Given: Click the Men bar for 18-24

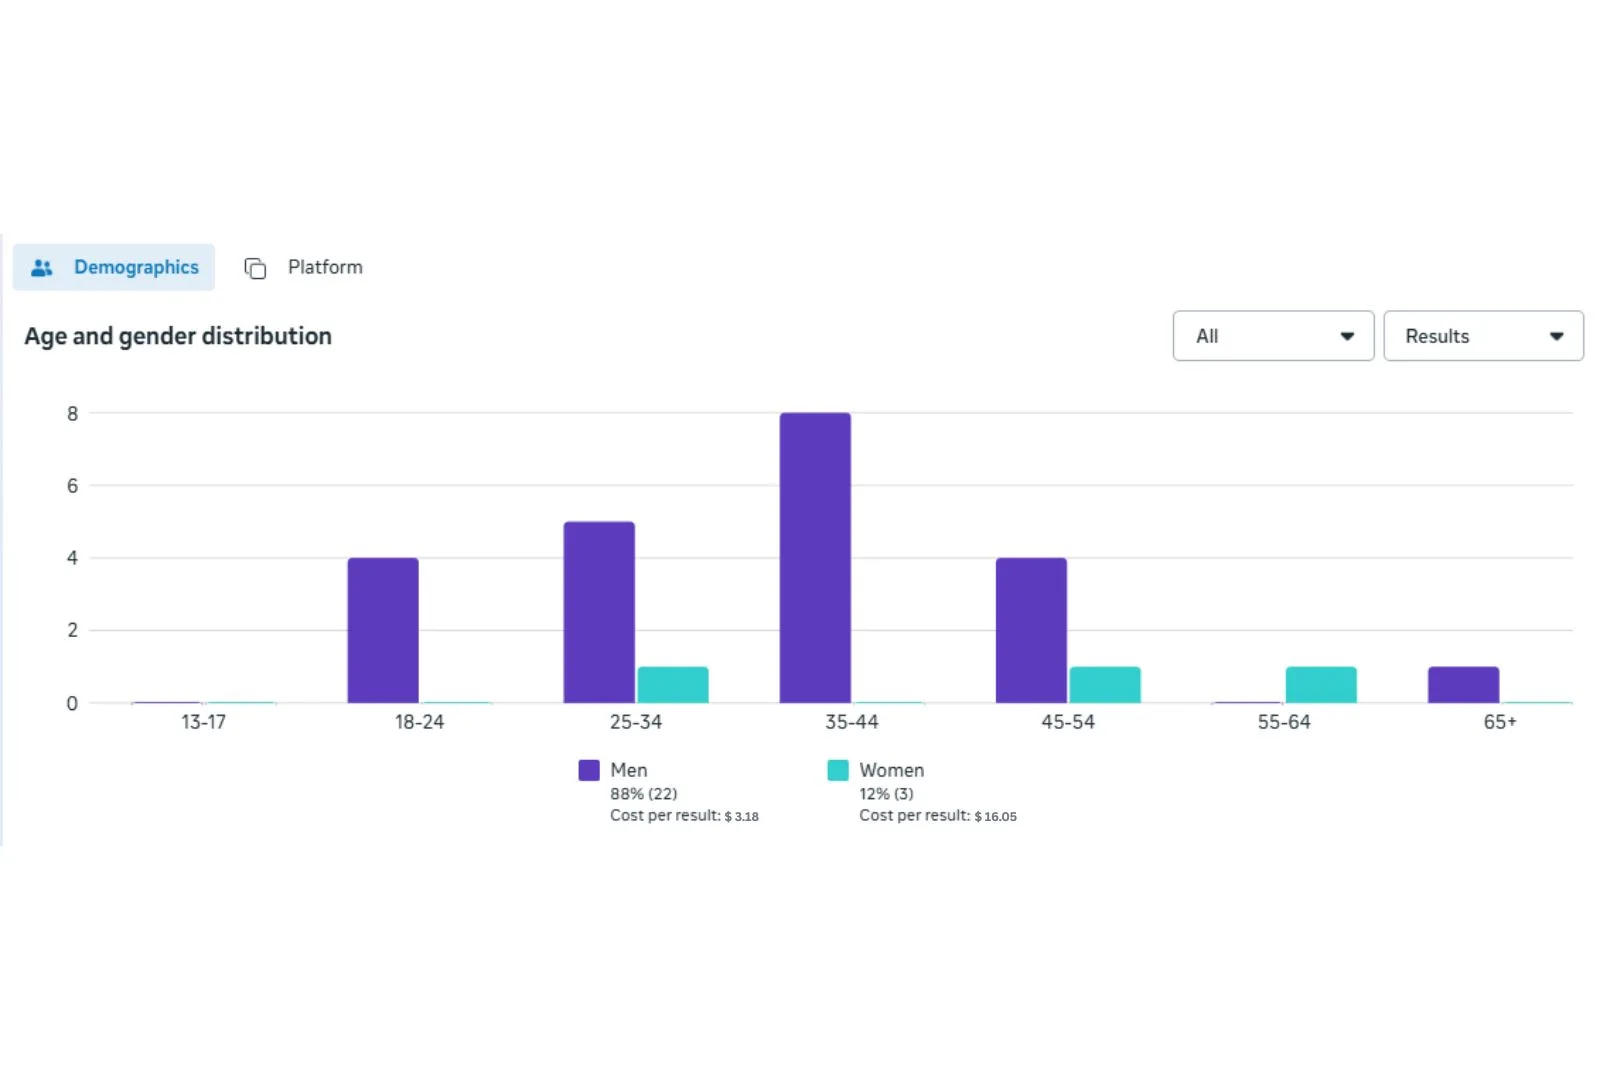Looking at the screenshot, I should (383, 630).
